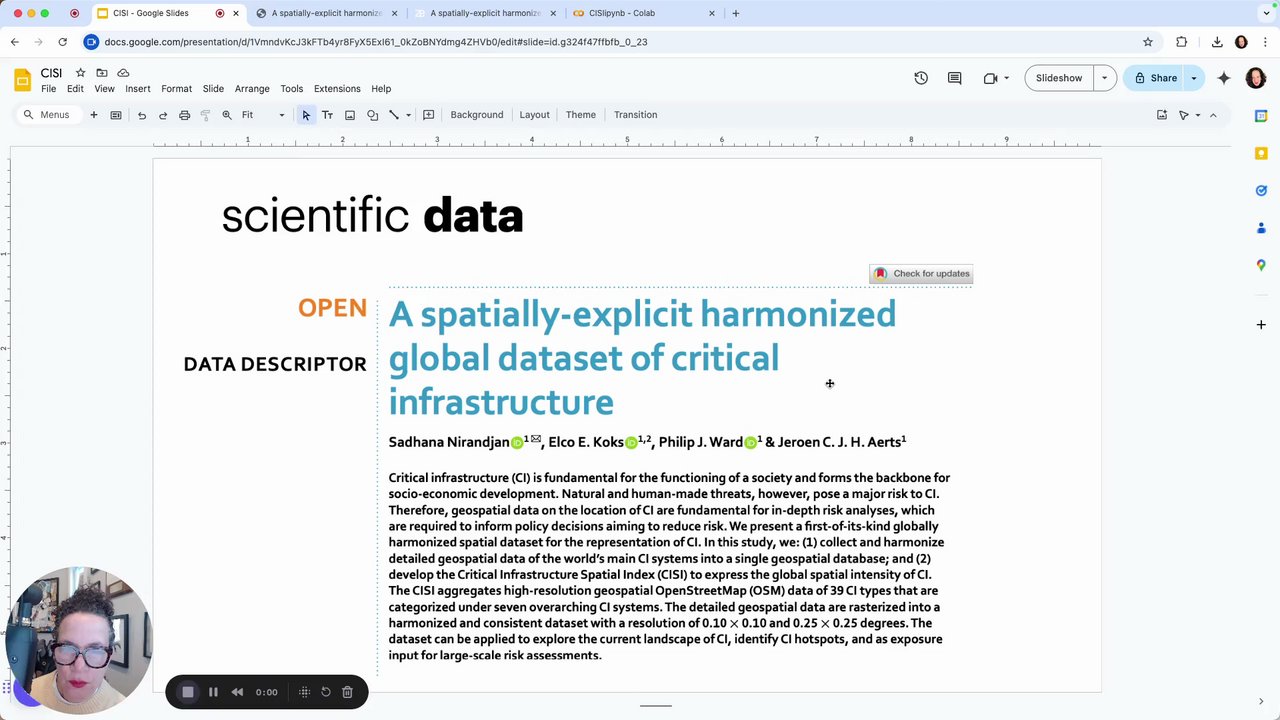The image size is (1280, 720).
Task: Redo the last action
Action: 162,115
